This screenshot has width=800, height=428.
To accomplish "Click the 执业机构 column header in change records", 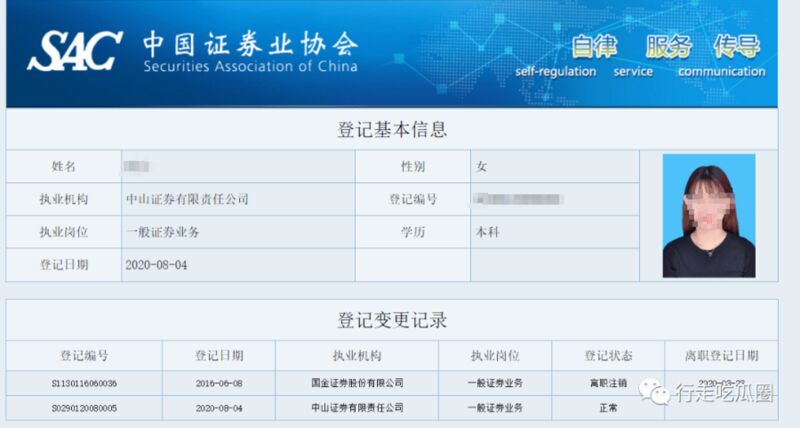I will tap(357, 356).
